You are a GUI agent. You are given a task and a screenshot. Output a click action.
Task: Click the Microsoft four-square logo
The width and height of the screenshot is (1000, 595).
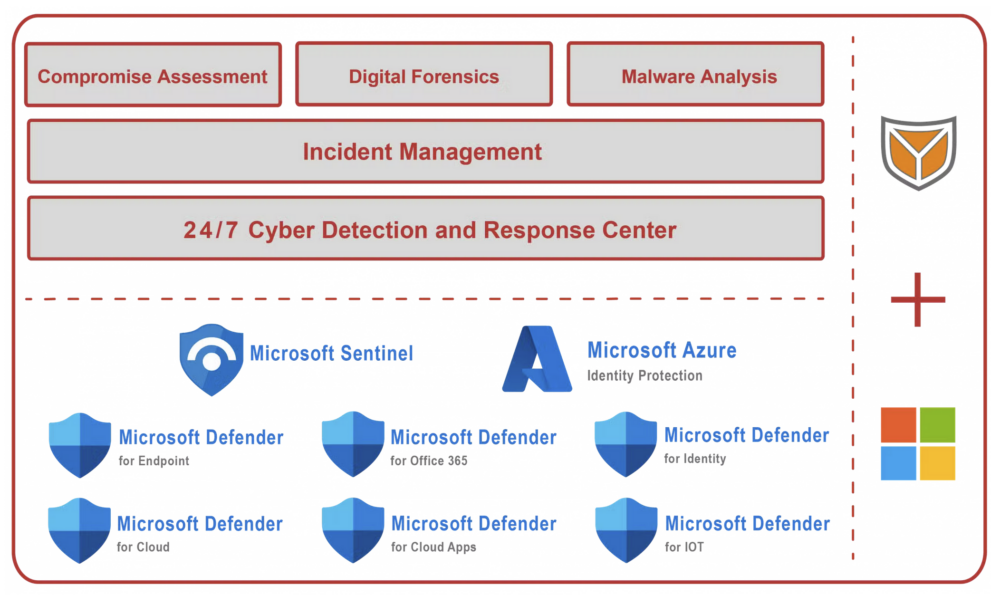[x=918, y=444]
